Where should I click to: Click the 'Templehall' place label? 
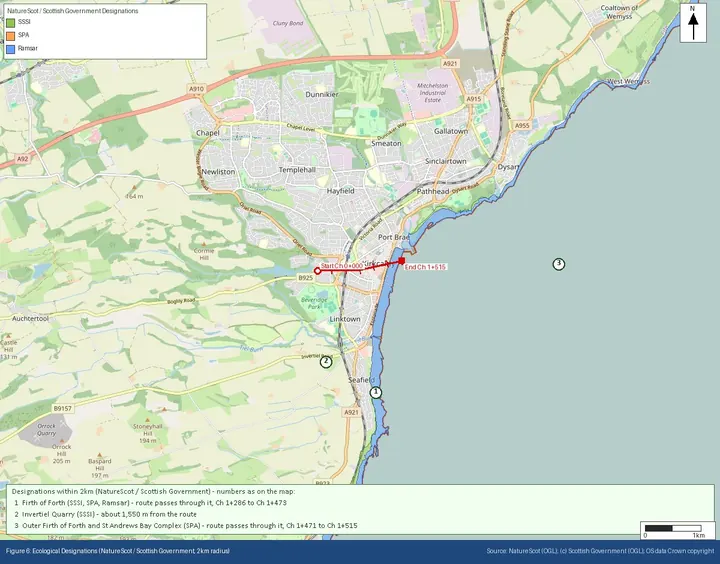[x=297, y=170]
